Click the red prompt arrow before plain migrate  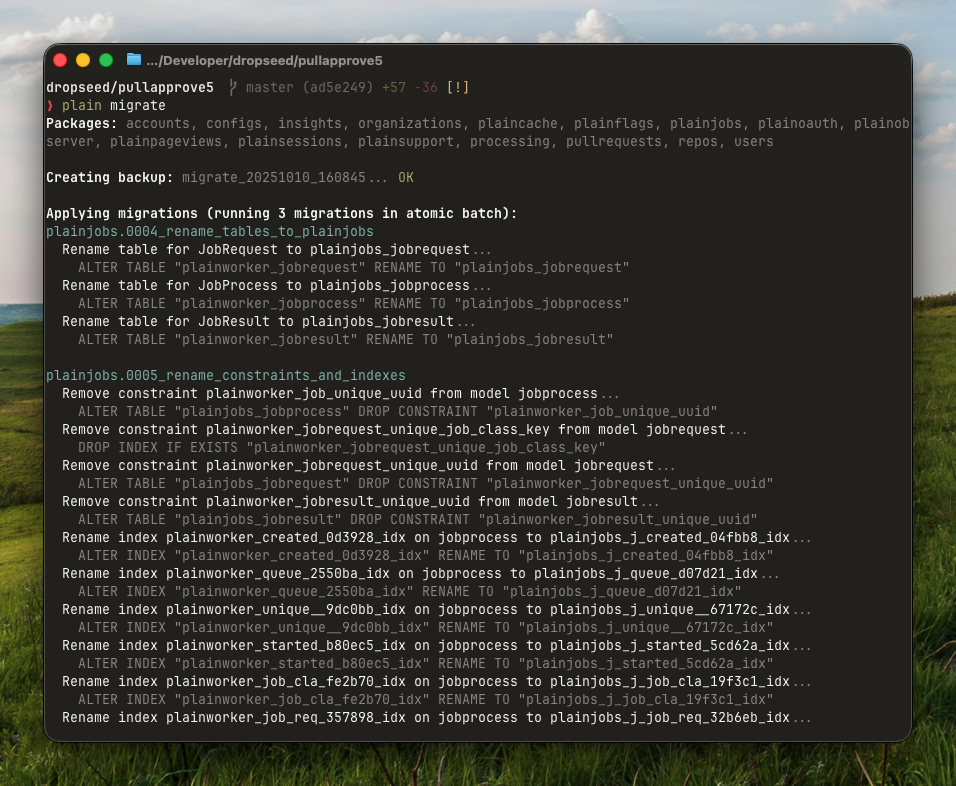point(50,106)
